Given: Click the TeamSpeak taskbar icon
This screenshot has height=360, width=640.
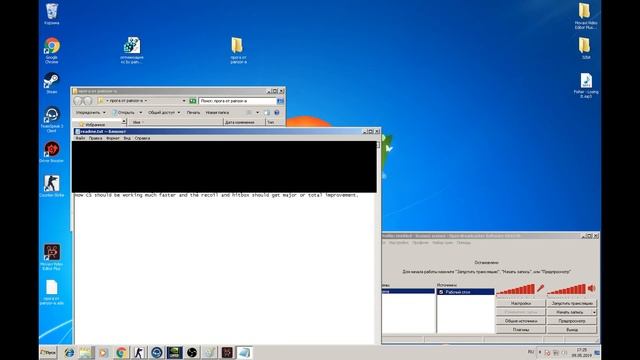Looking at the screenshot, I should pyautogui.click(x=156, y=353).
